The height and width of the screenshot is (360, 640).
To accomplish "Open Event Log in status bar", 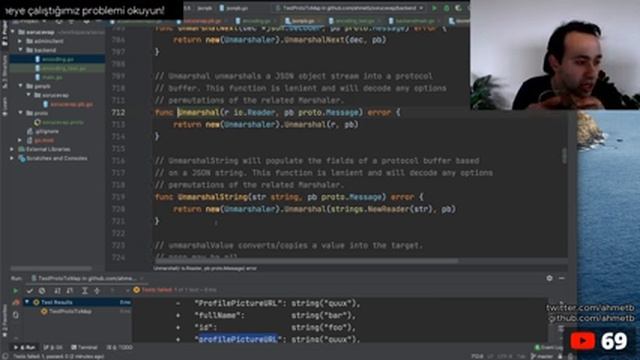I will (549, 347).
